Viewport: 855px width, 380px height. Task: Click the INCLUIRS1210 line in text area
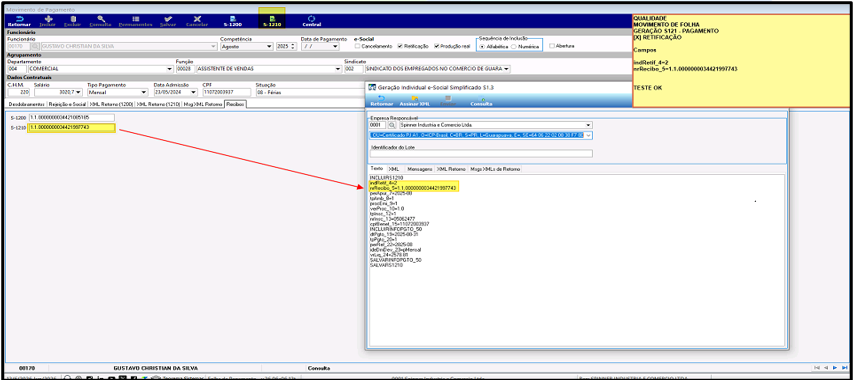[x=386, y=178]
